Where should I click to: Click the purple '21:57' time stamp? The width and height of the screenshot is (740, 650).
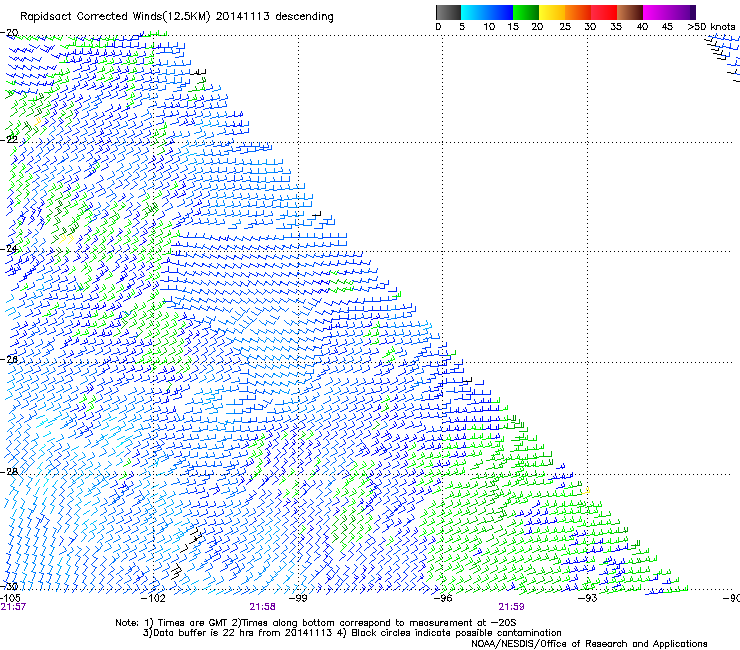[13, 607]
